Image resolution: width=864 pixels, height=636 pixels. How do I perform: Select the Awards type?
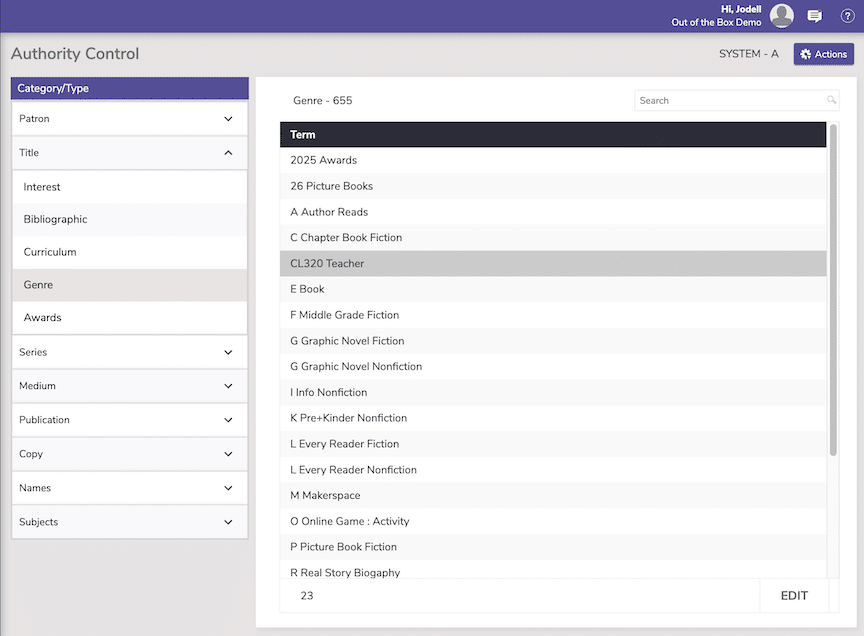click(43, 318)
